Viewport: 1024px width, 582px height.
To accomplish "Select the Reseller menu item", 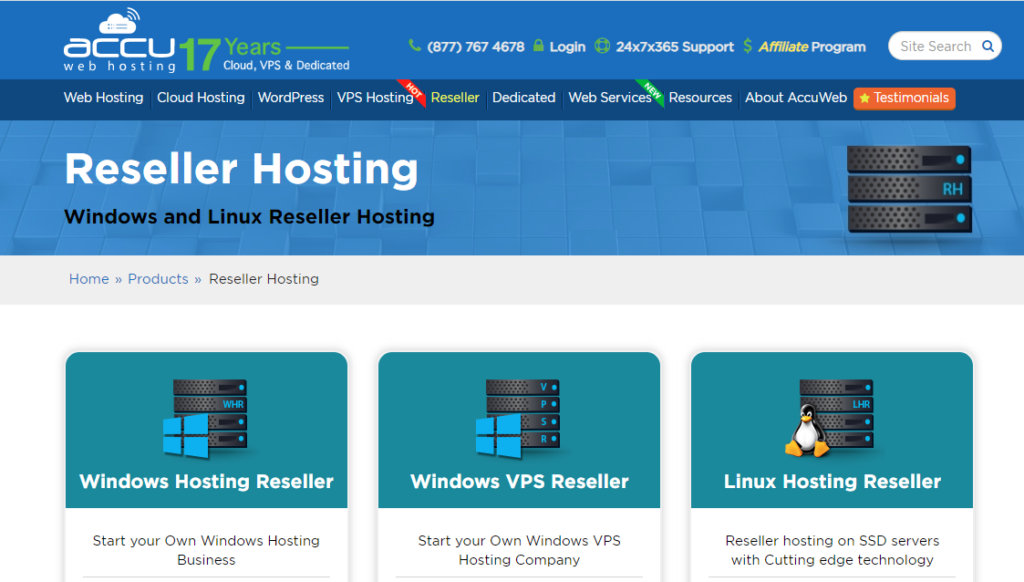I will click(455, 97).
